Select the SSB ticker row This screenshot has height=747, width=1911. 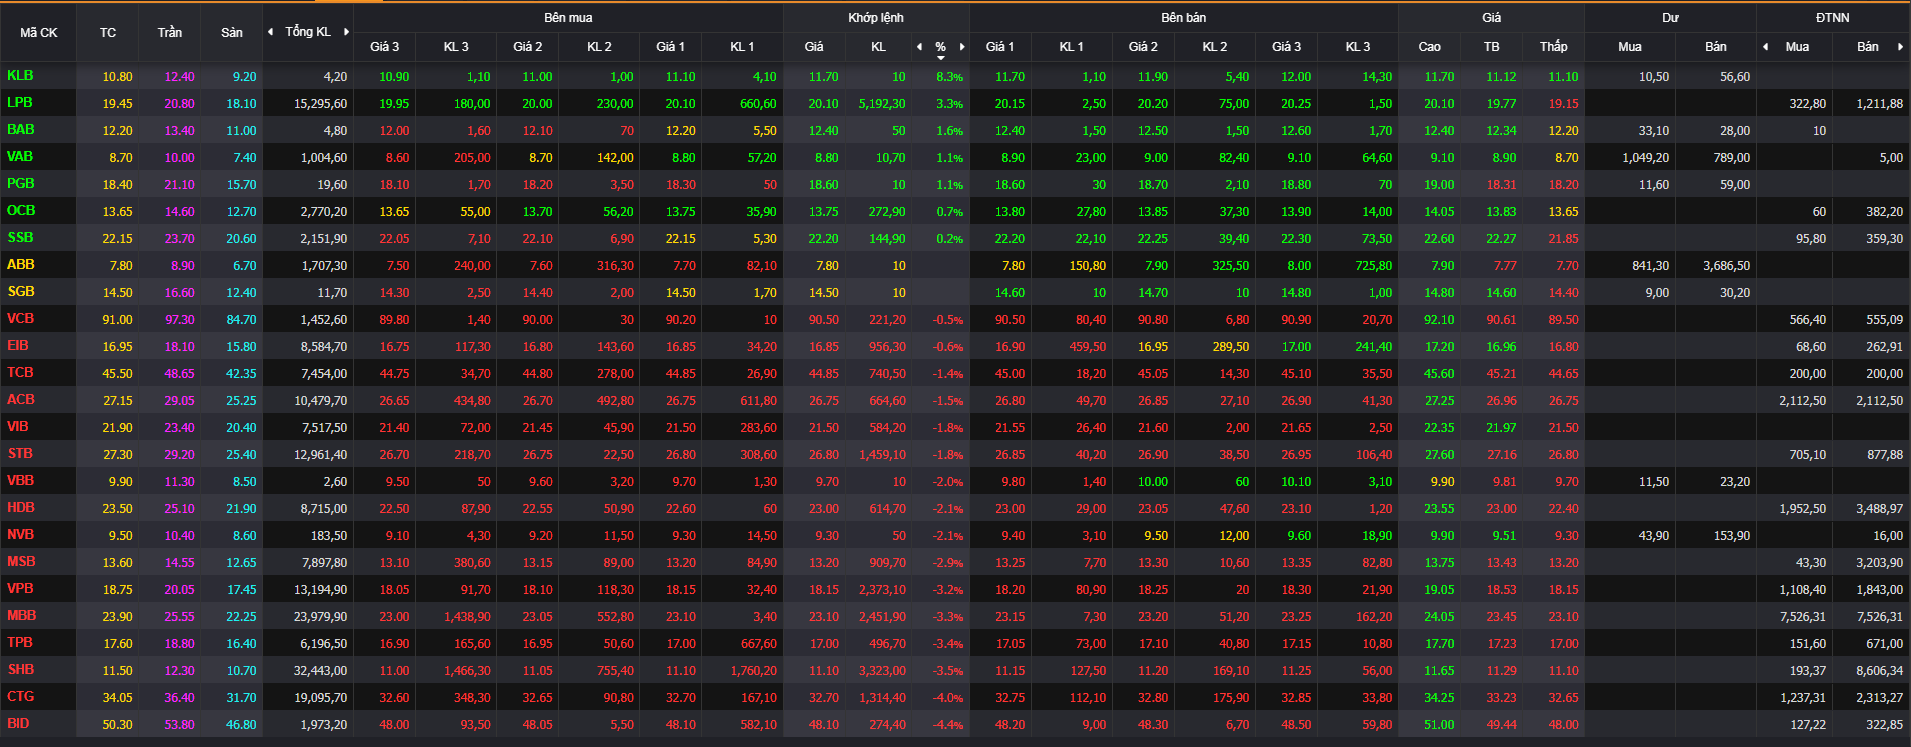20,237
